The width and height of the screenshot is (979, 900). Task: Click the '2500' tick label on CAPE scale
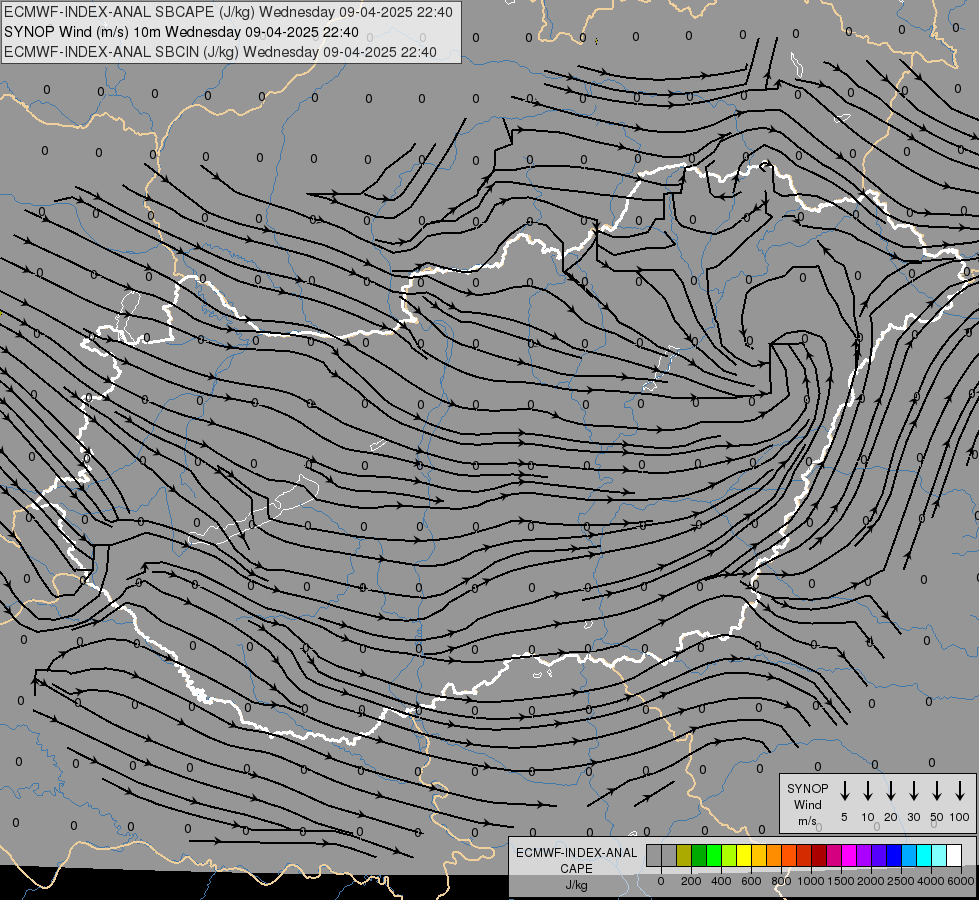click(x=901, y=881)
